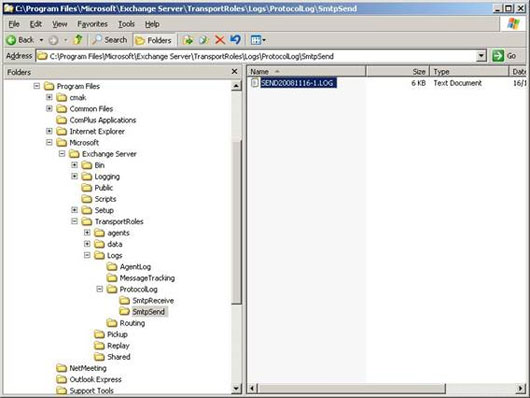This screenshot has height=398, width=530.
Task: Toggle the Folders pane button
Action: 154,40
